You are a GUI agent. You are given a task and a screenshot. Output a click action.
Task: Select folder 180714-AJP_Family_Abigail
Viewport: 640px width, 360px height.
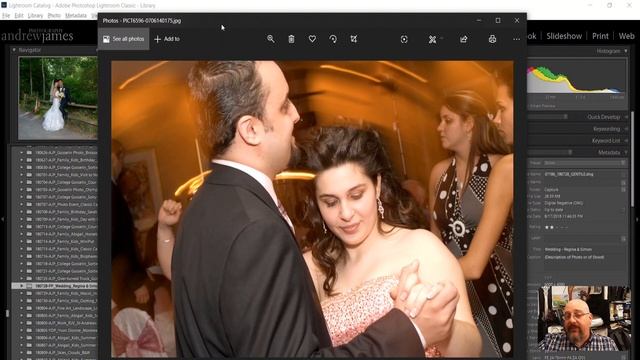tap(66, 234)
